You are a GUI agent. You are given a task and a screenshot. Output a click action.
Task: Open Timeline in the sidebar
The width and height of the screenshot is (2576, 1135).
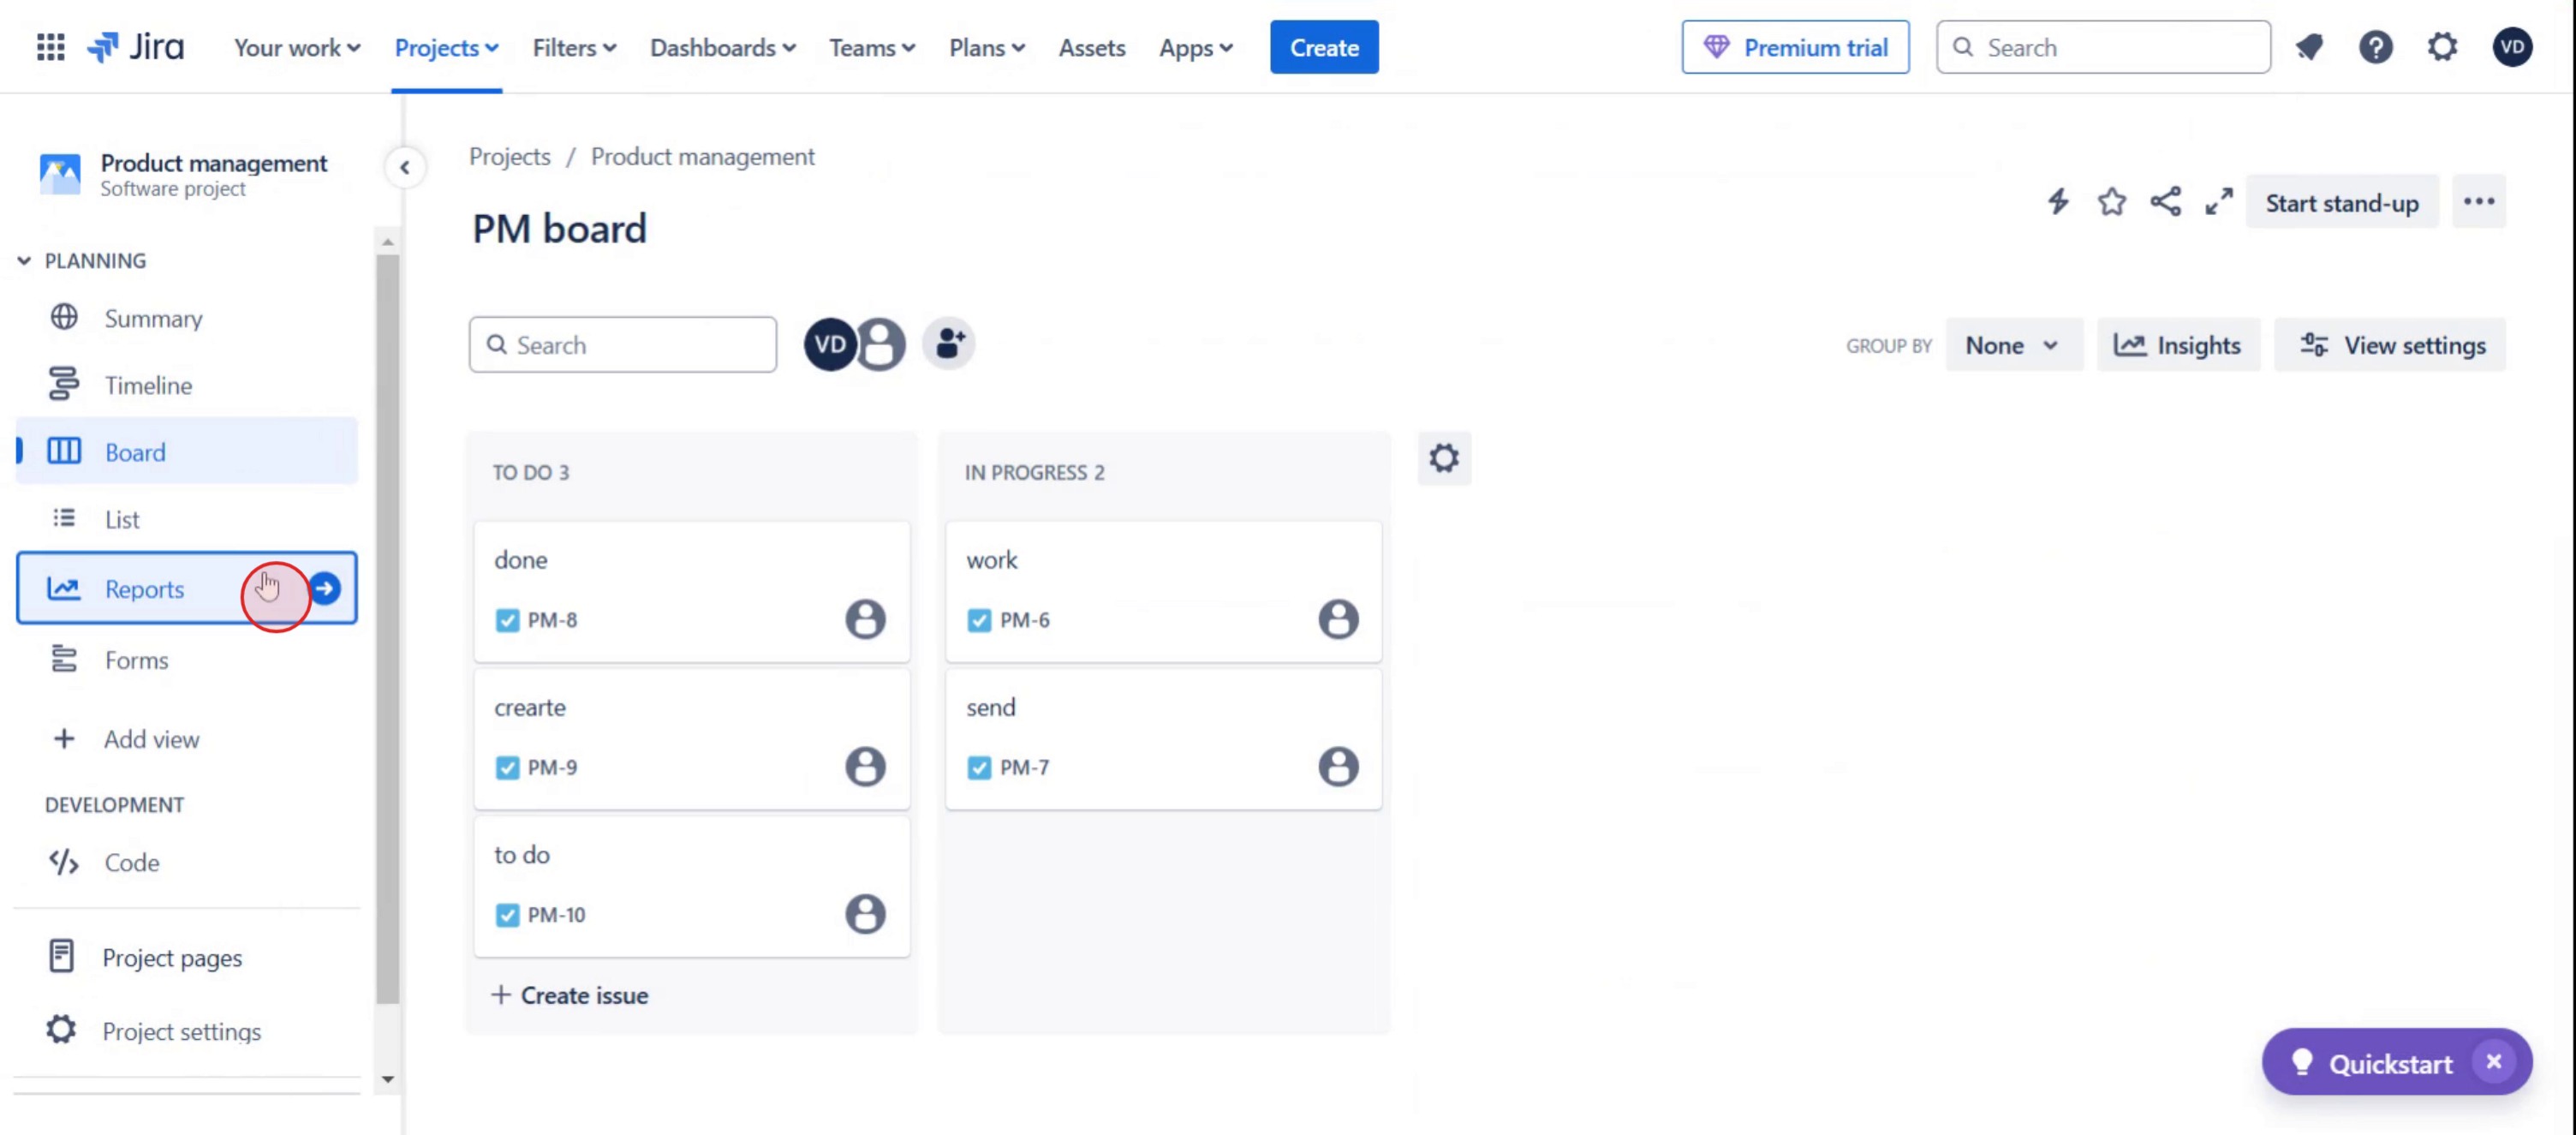[148, 385]
